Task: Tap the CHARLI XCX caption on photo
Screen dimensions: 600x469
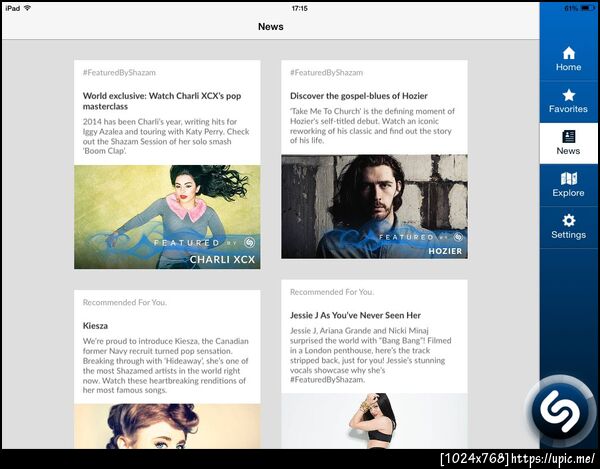Action: (x=222, y=260)
